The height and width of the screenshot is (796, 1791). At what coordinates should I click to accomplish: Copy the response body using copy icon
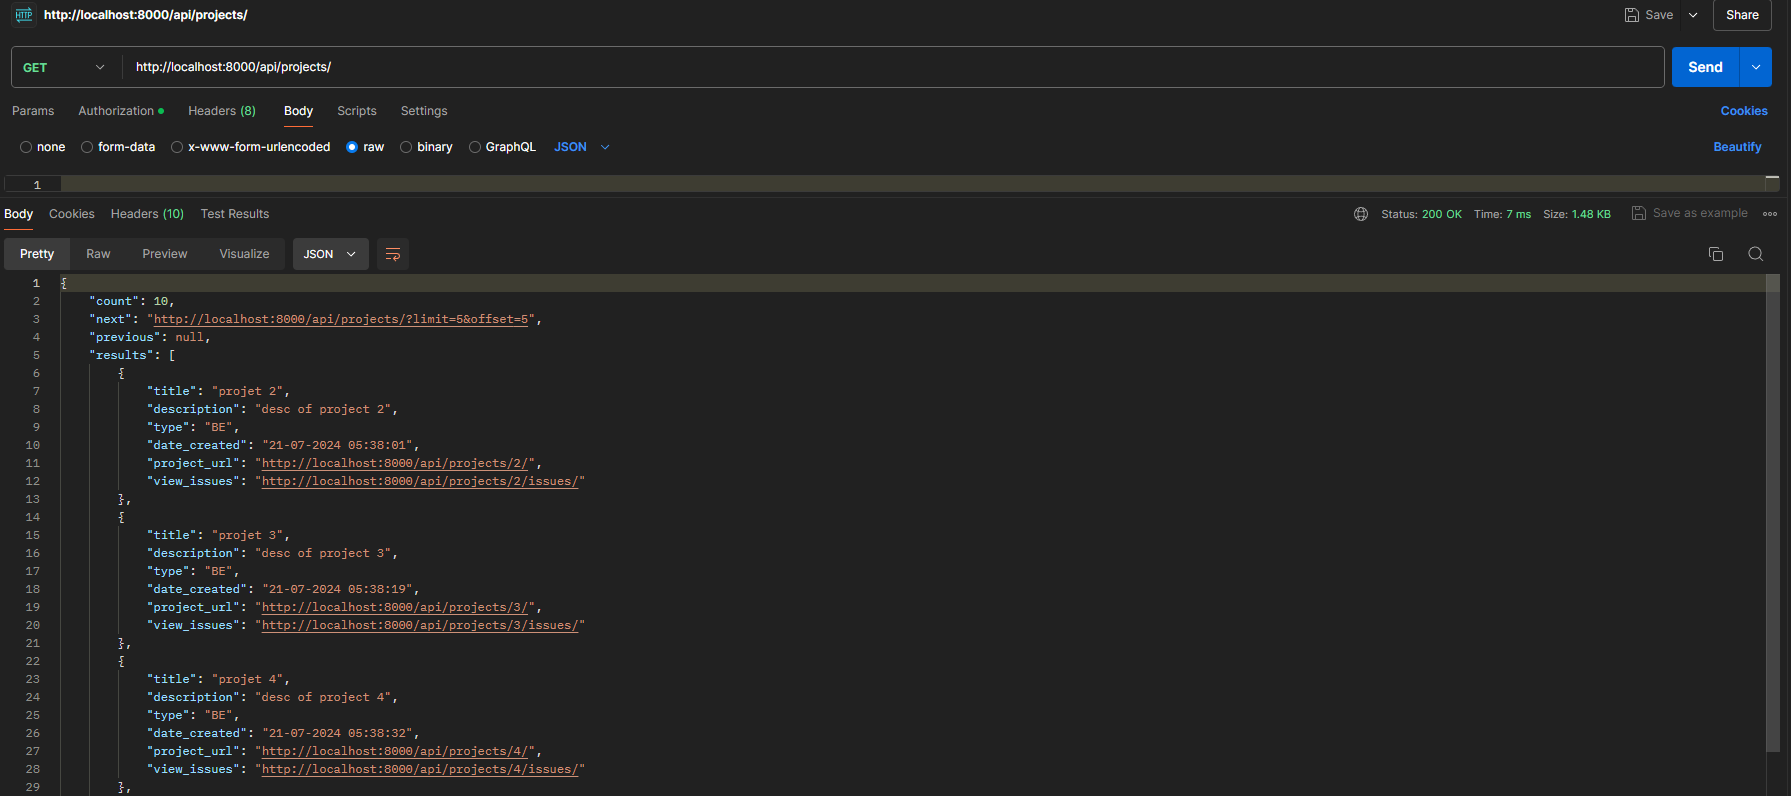coord(1715,254)
